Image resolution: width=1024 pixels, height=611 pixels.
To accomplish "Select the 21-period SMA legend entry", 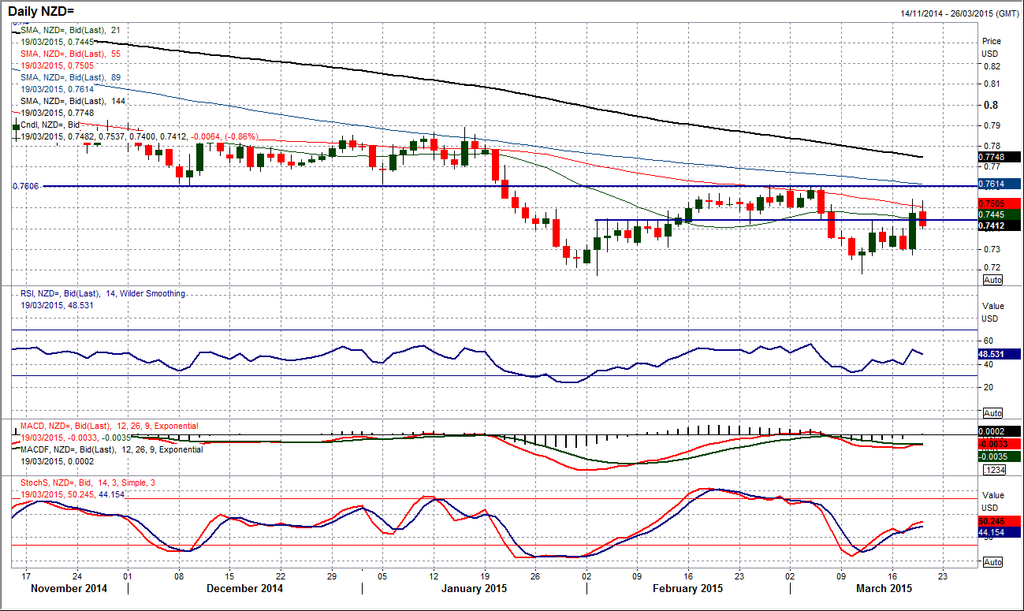I will click(x=71, y=30).
